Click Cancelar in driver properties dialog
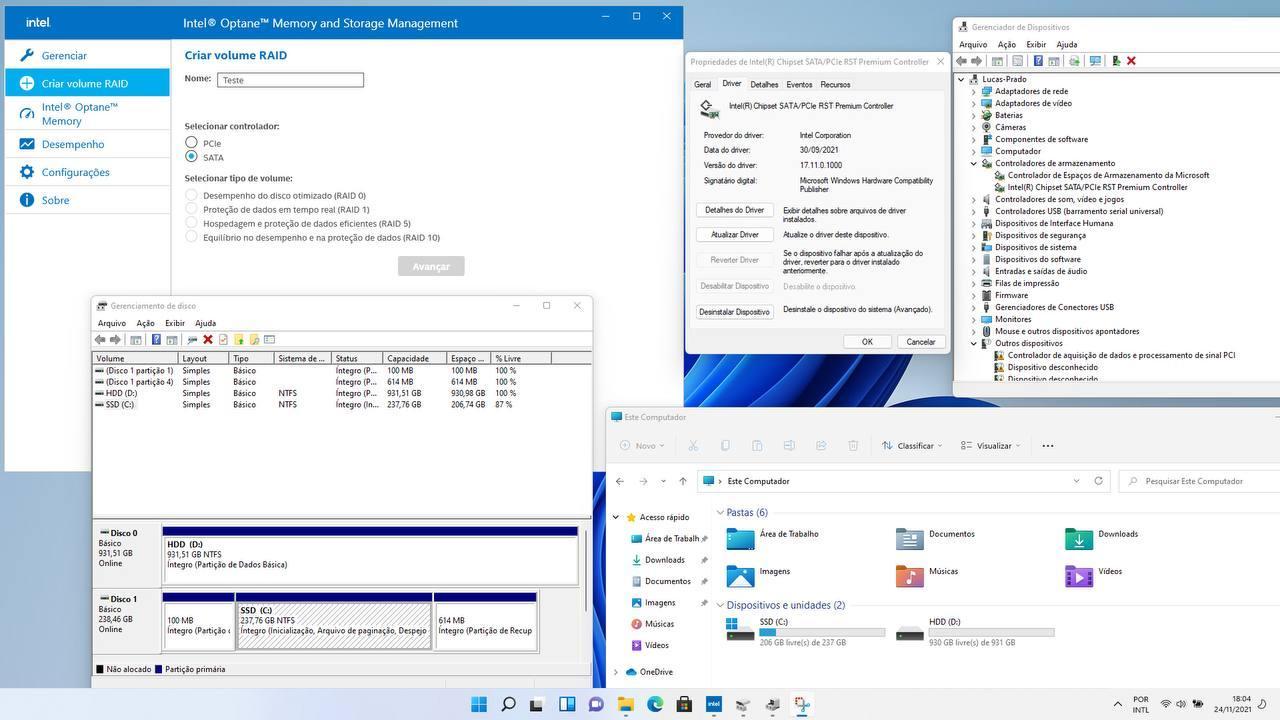Viewport: 1280px width, 720px height. 920,342
